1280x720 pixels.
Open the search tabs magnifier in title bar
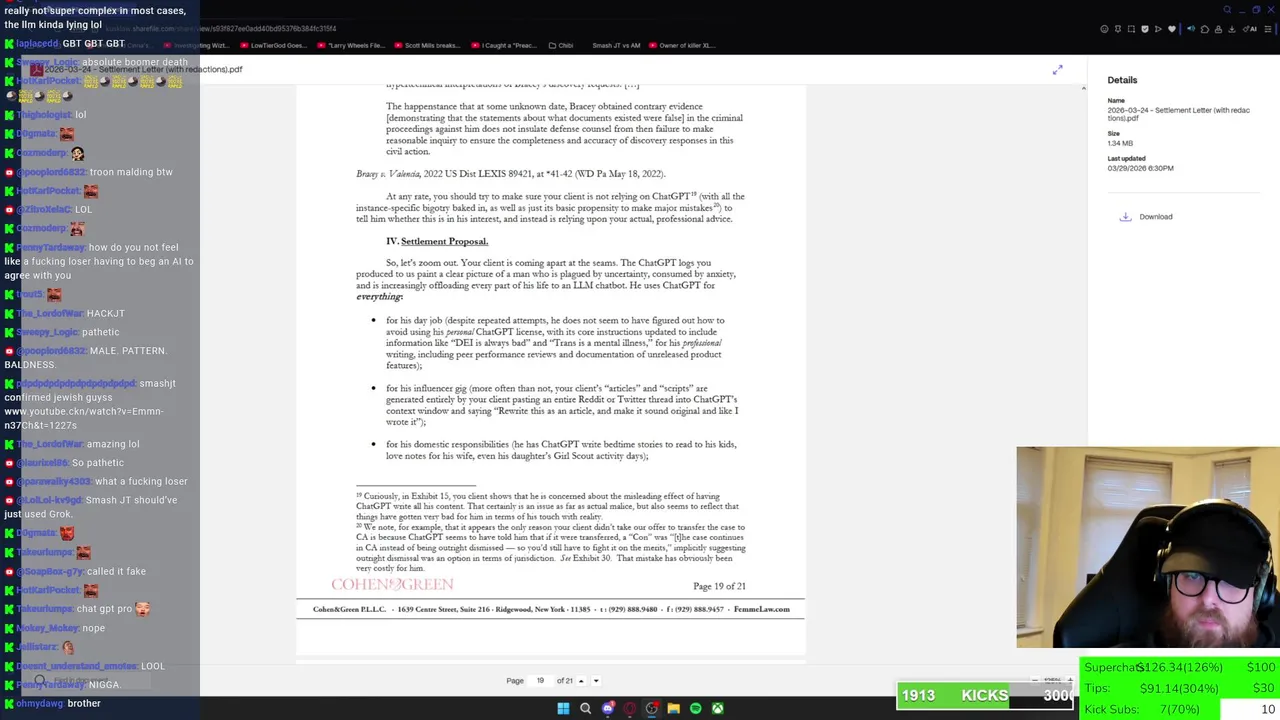tap(1227, 10)
